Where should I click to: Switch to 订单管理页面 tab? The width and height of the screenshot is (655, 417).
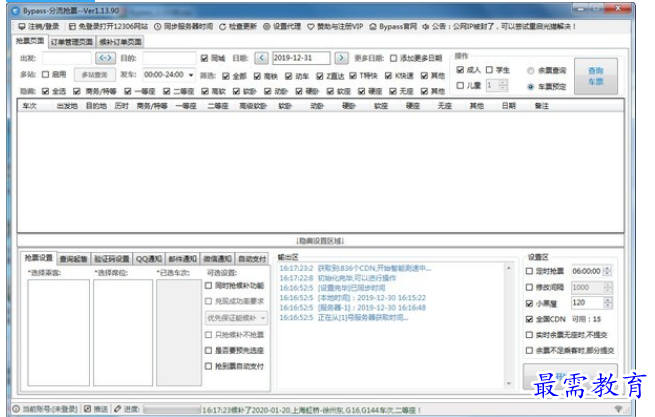click(x=71, y=42)
